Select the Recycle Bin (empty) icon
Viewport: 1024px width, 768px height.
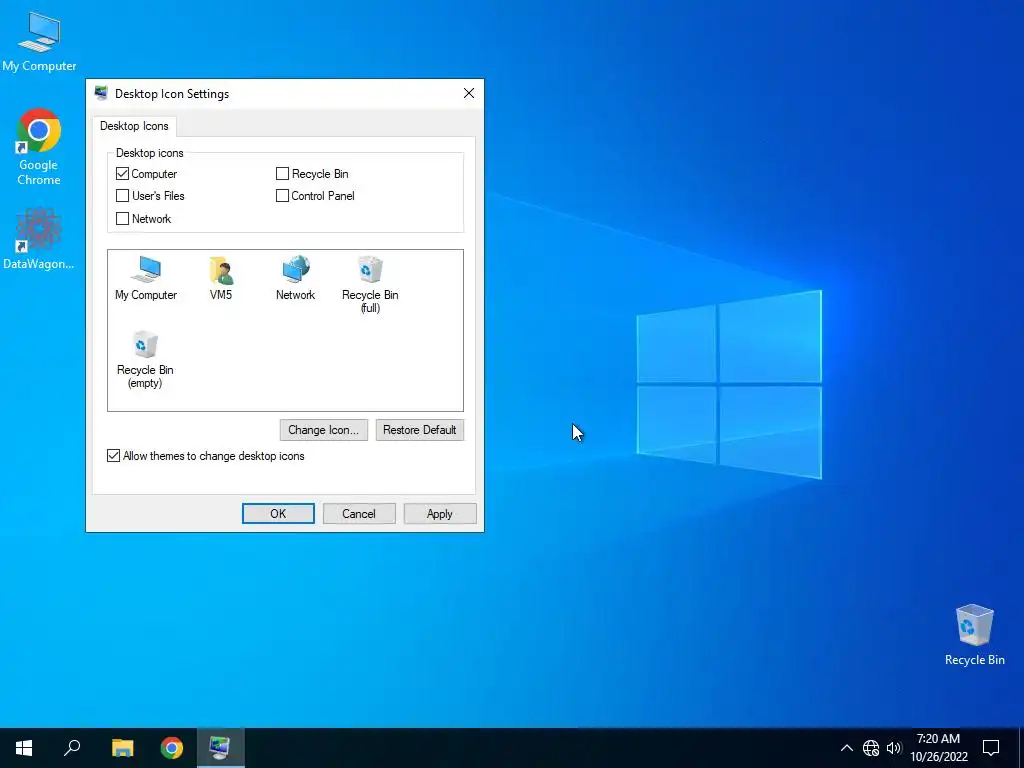coord(145,360)
